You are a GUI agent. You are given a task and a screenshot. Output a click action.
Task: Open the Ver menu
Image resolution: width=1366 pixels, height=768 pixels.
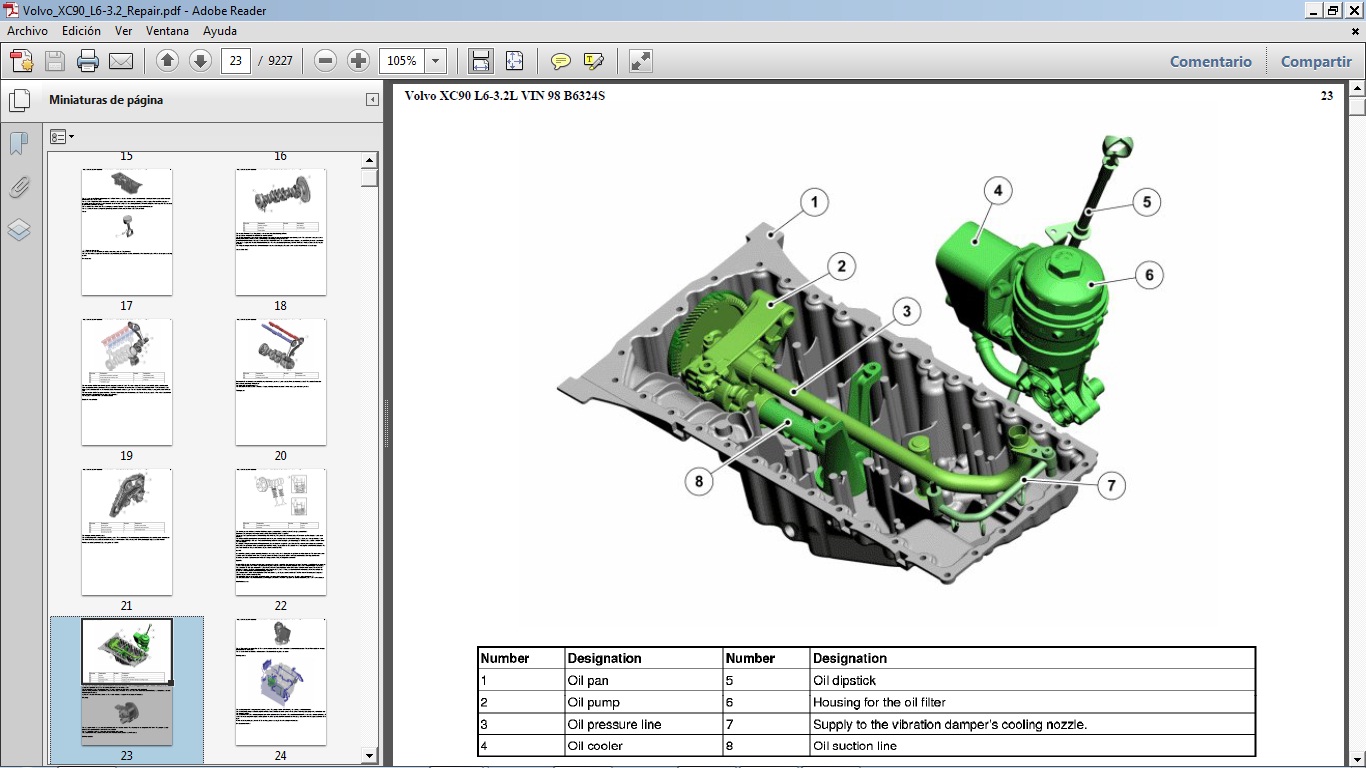click(123, 31)
